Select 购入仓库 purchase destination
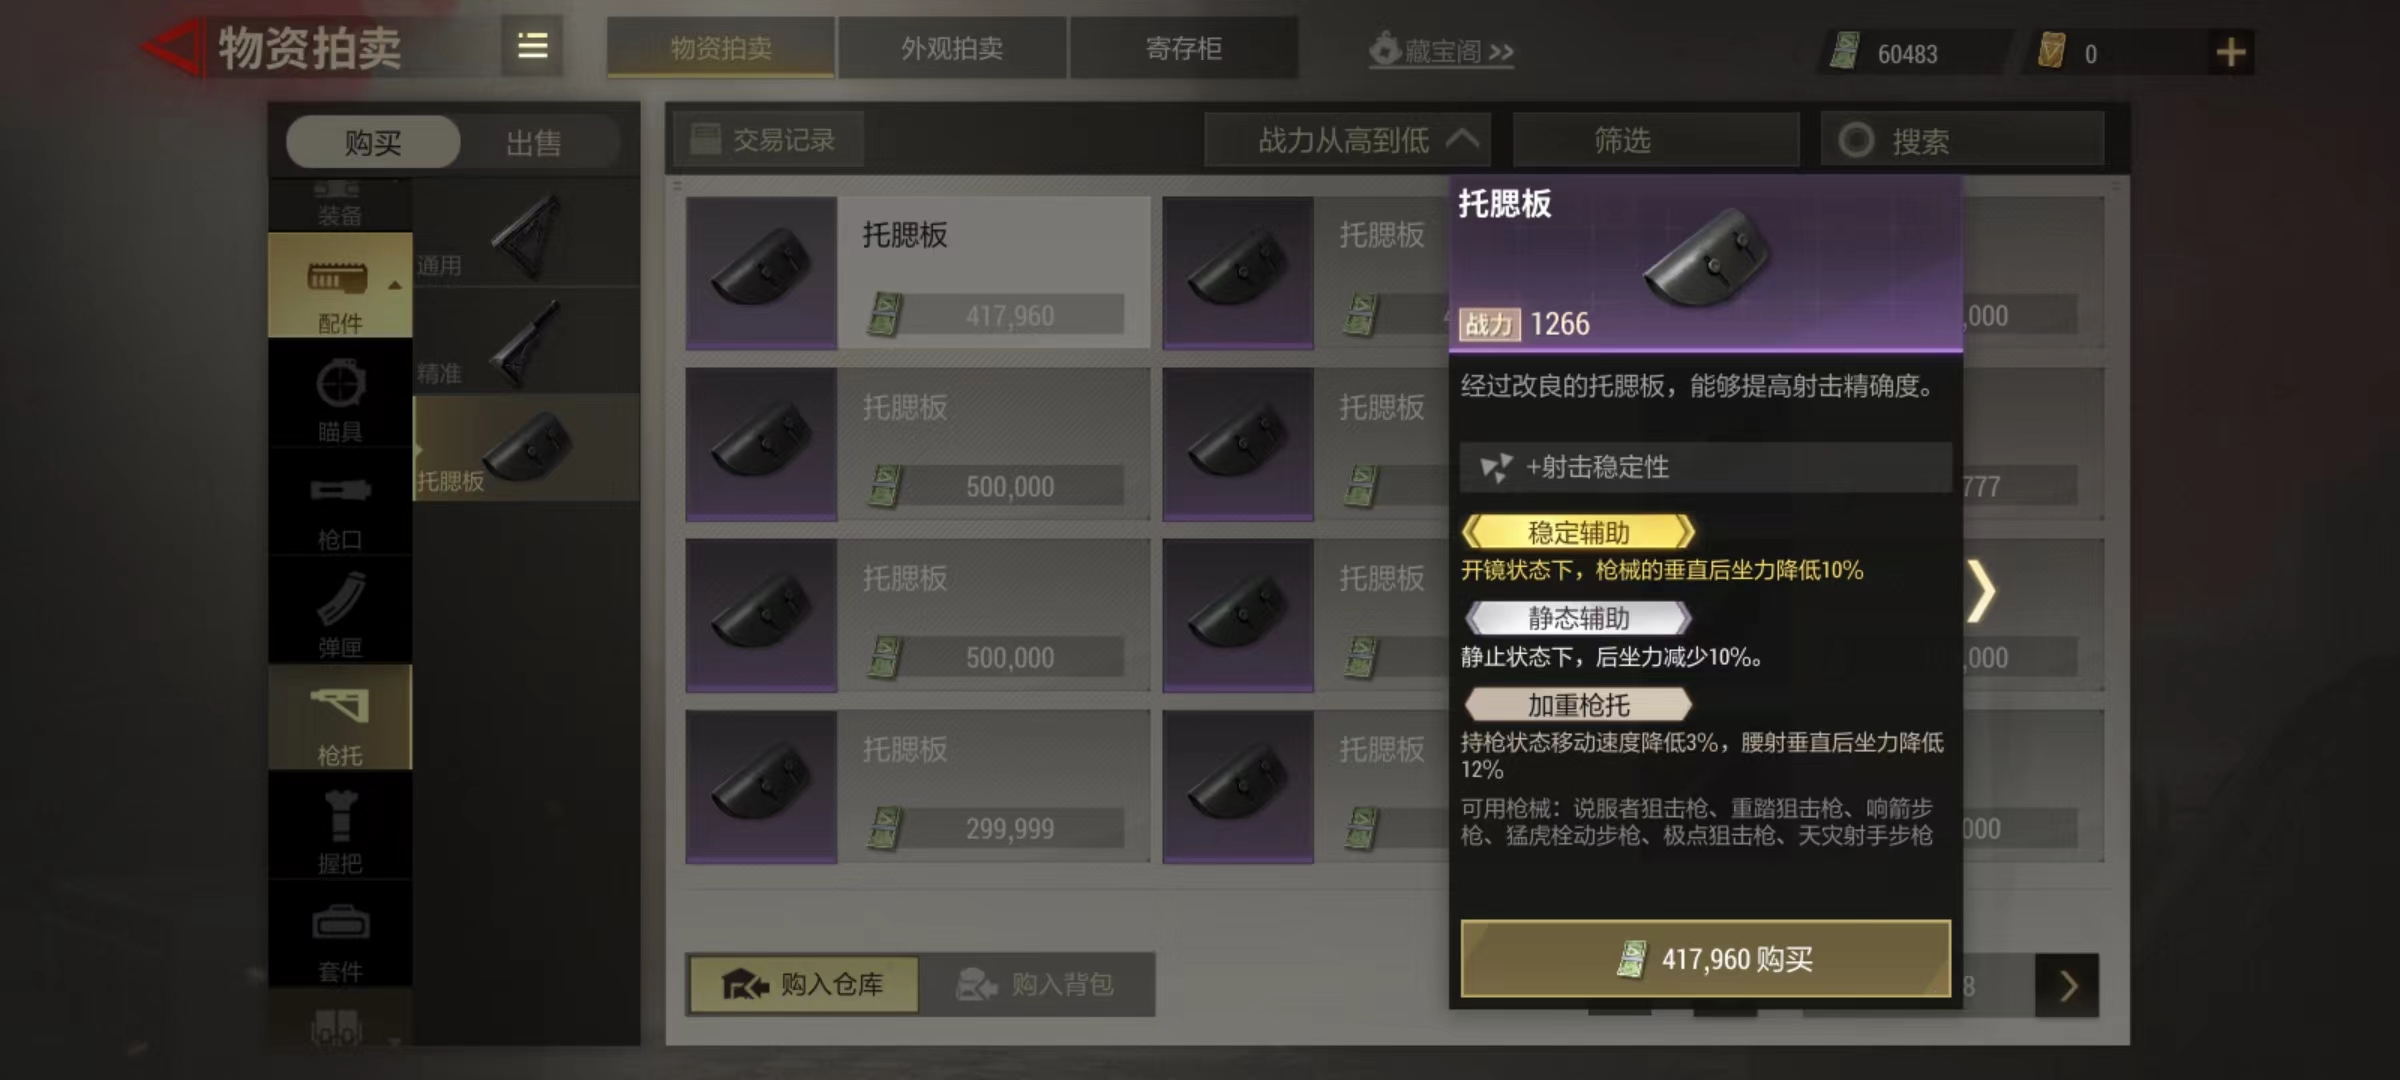 [x=803, y=985]
